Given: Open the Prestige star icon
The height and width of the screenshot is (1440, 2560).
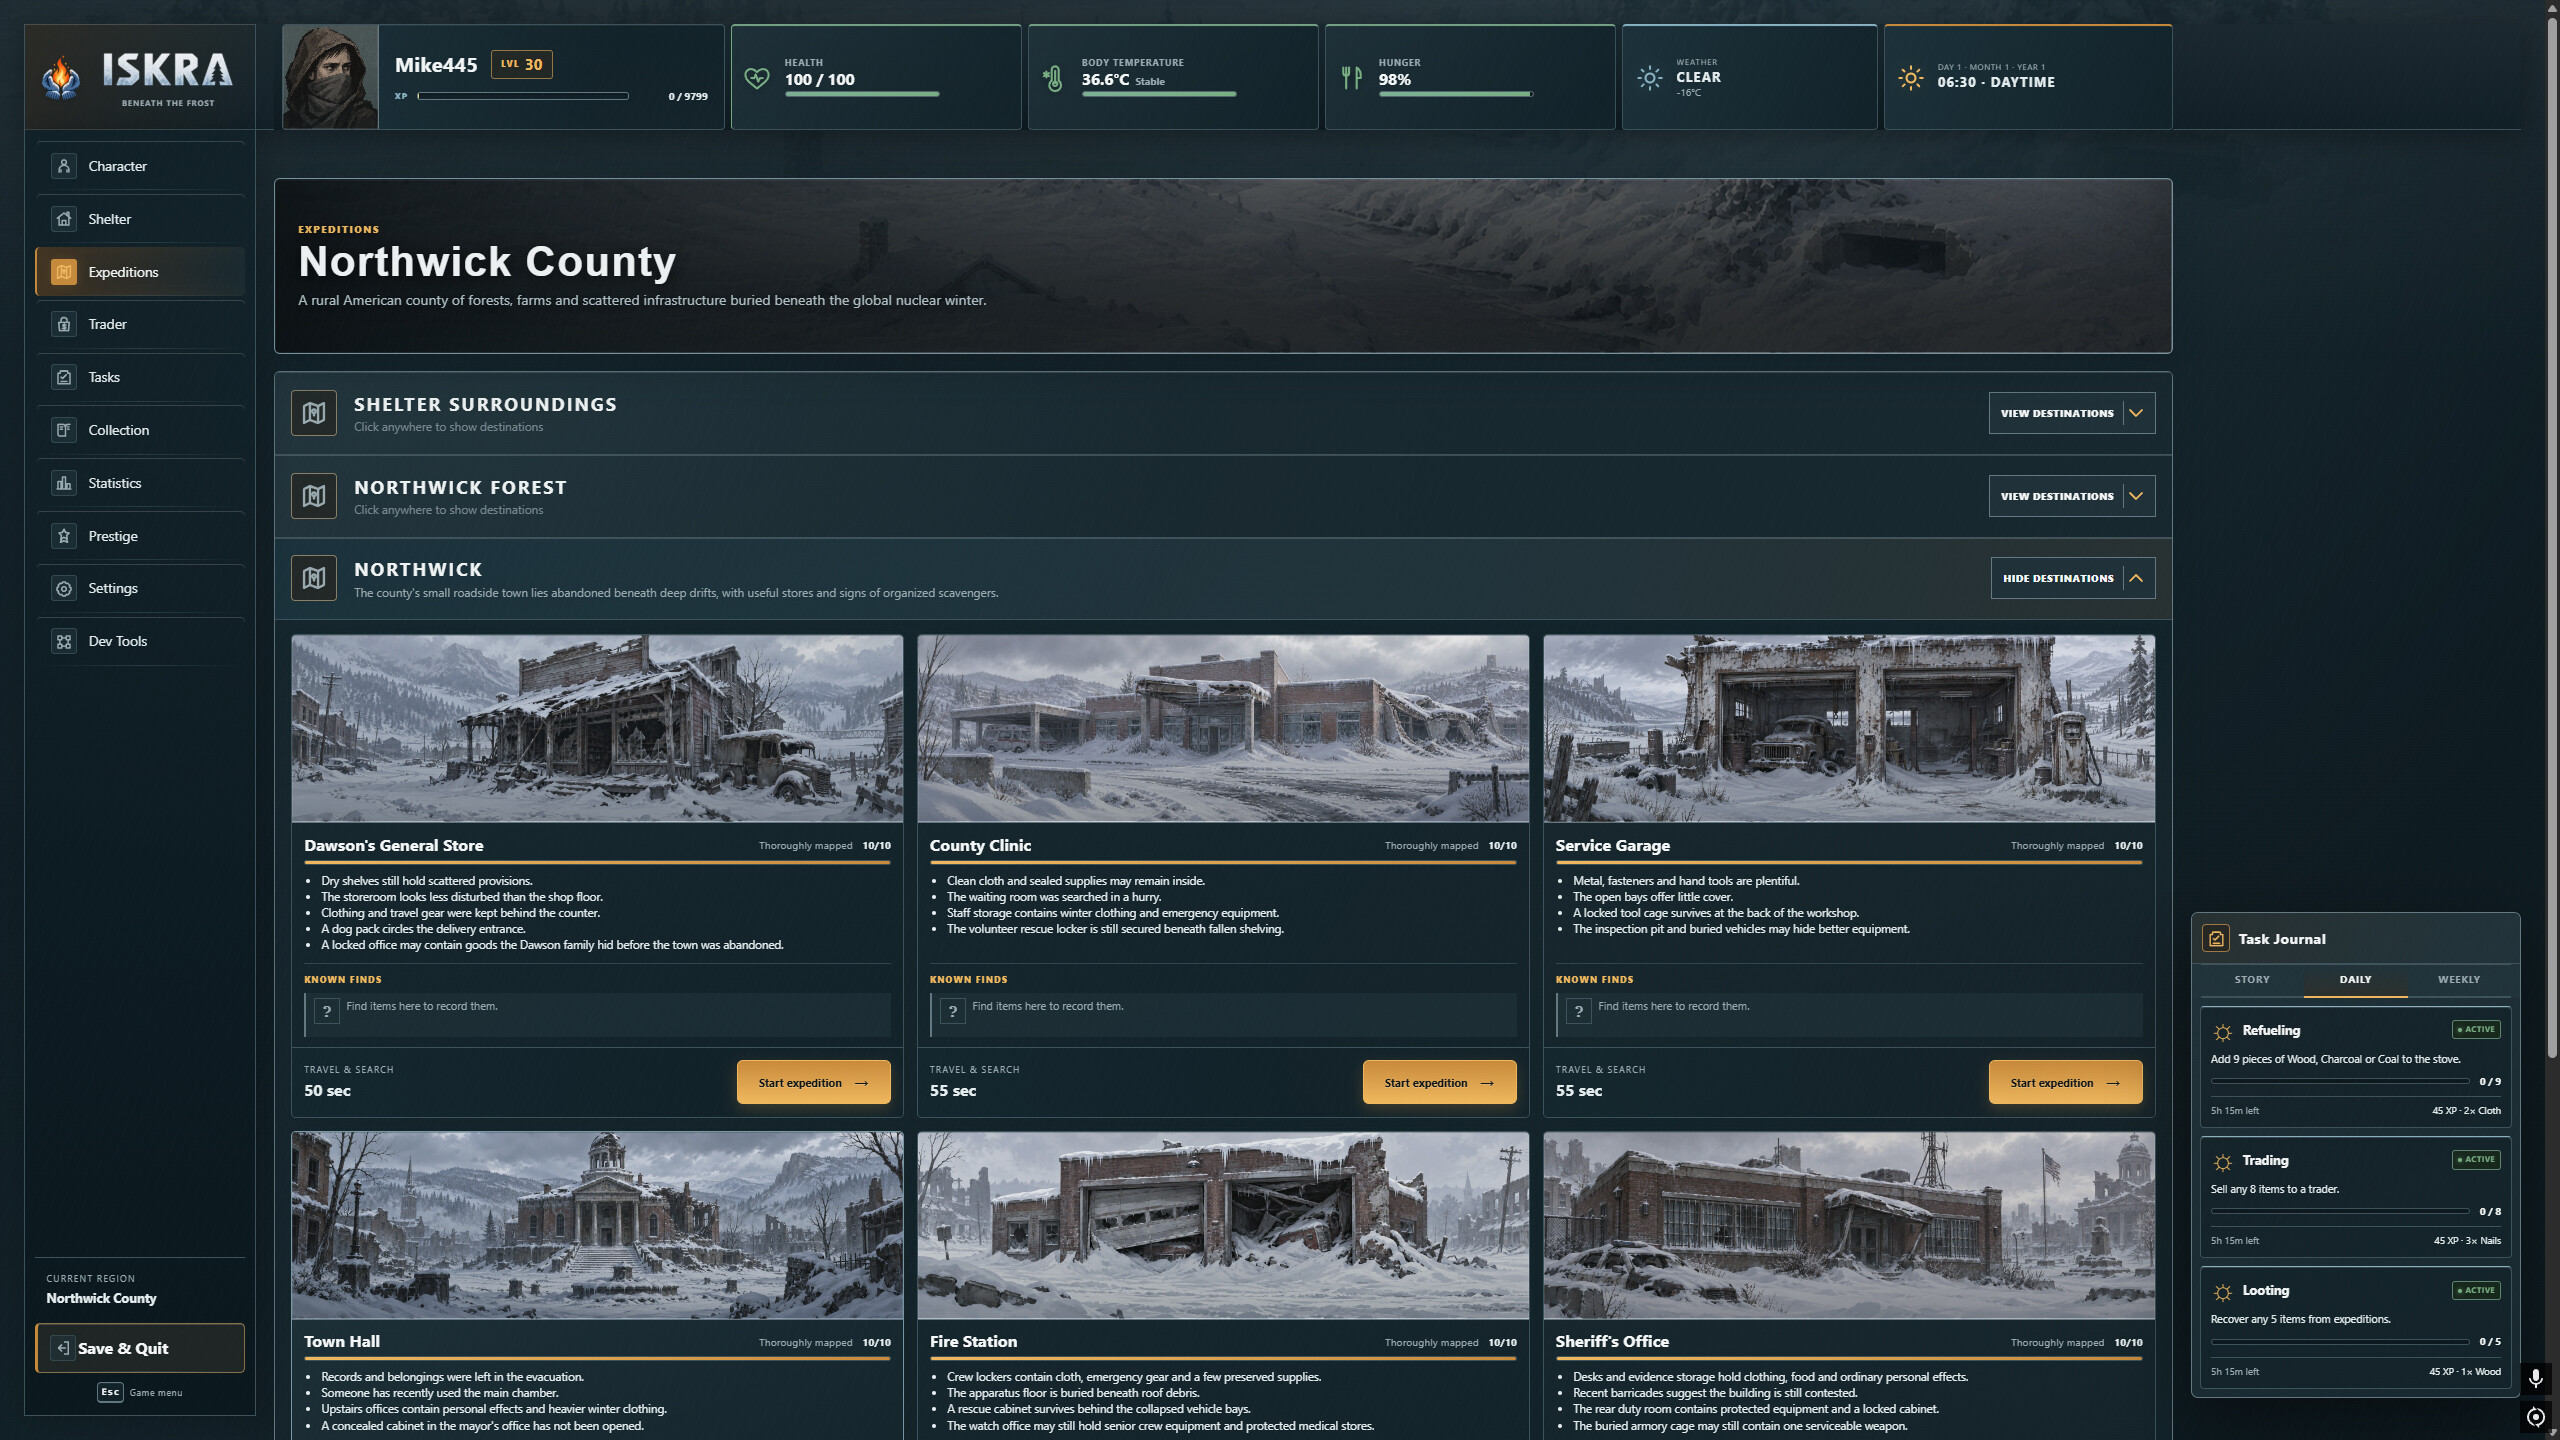Looking at the screenshot, I should click(x=64, y=536).
